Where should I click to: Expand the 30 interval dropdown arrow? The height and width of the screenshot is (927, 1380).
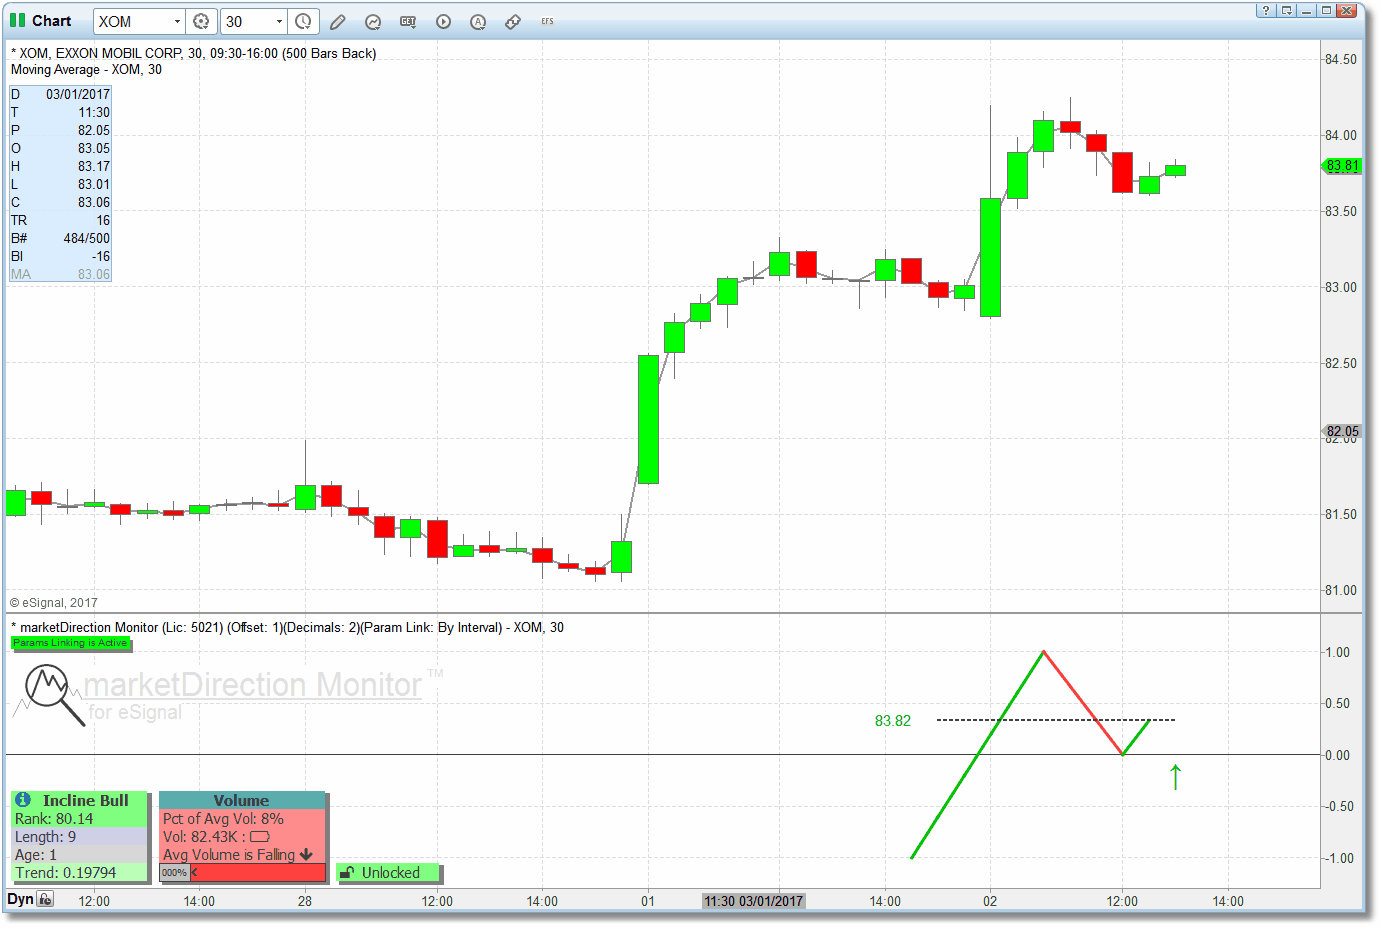279,21
